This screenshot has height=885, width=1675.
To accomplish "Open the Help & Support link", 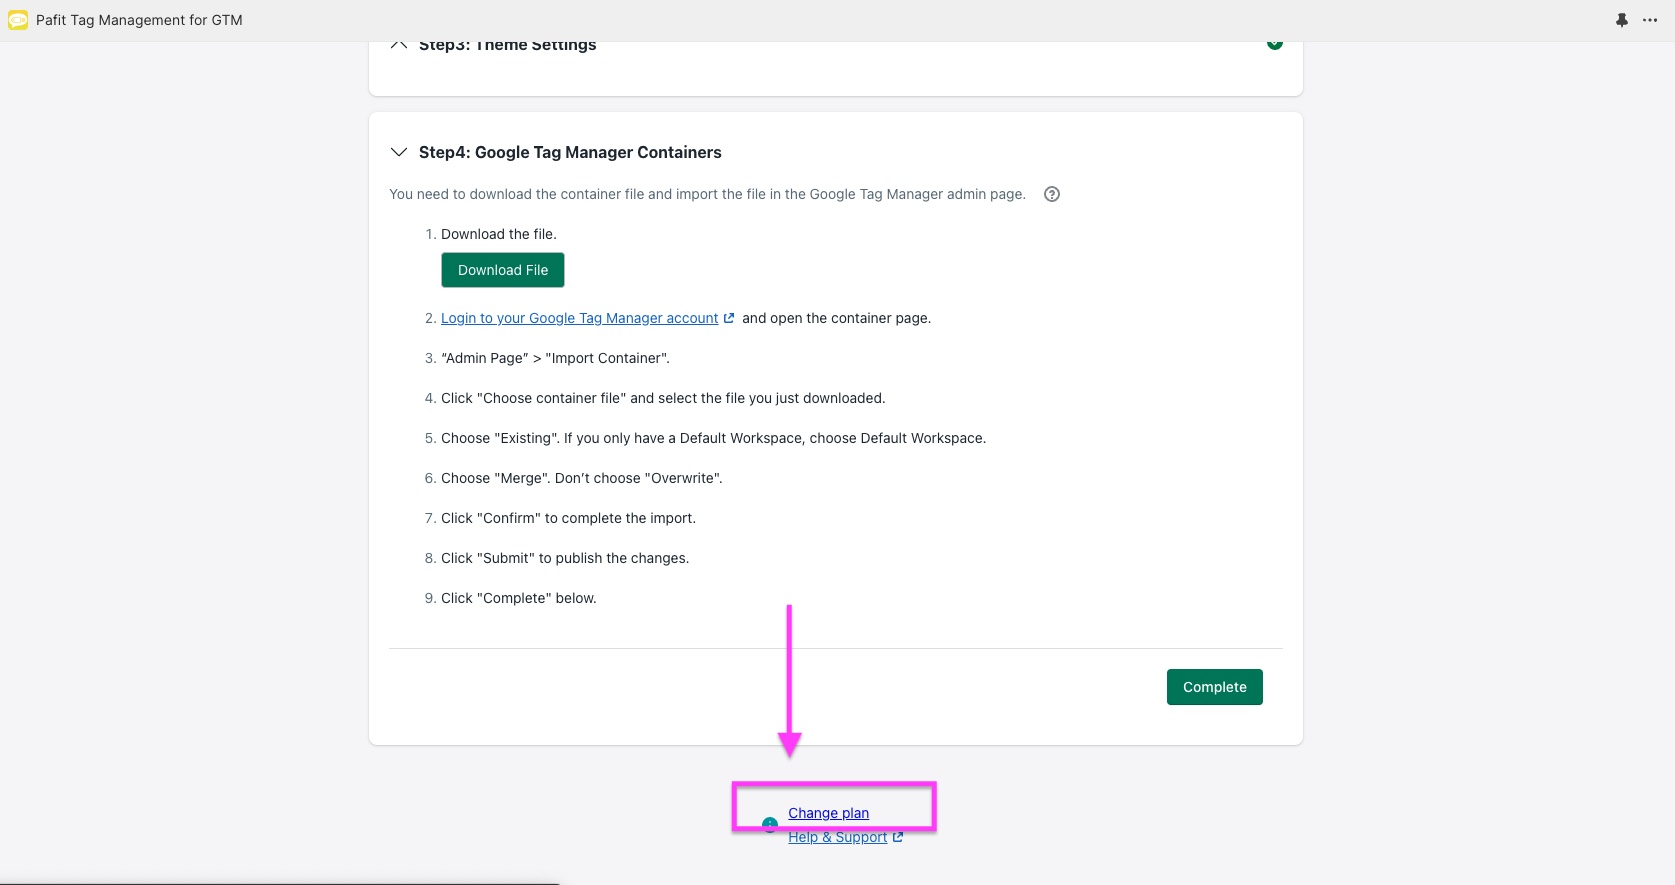I will click(838, 837).
